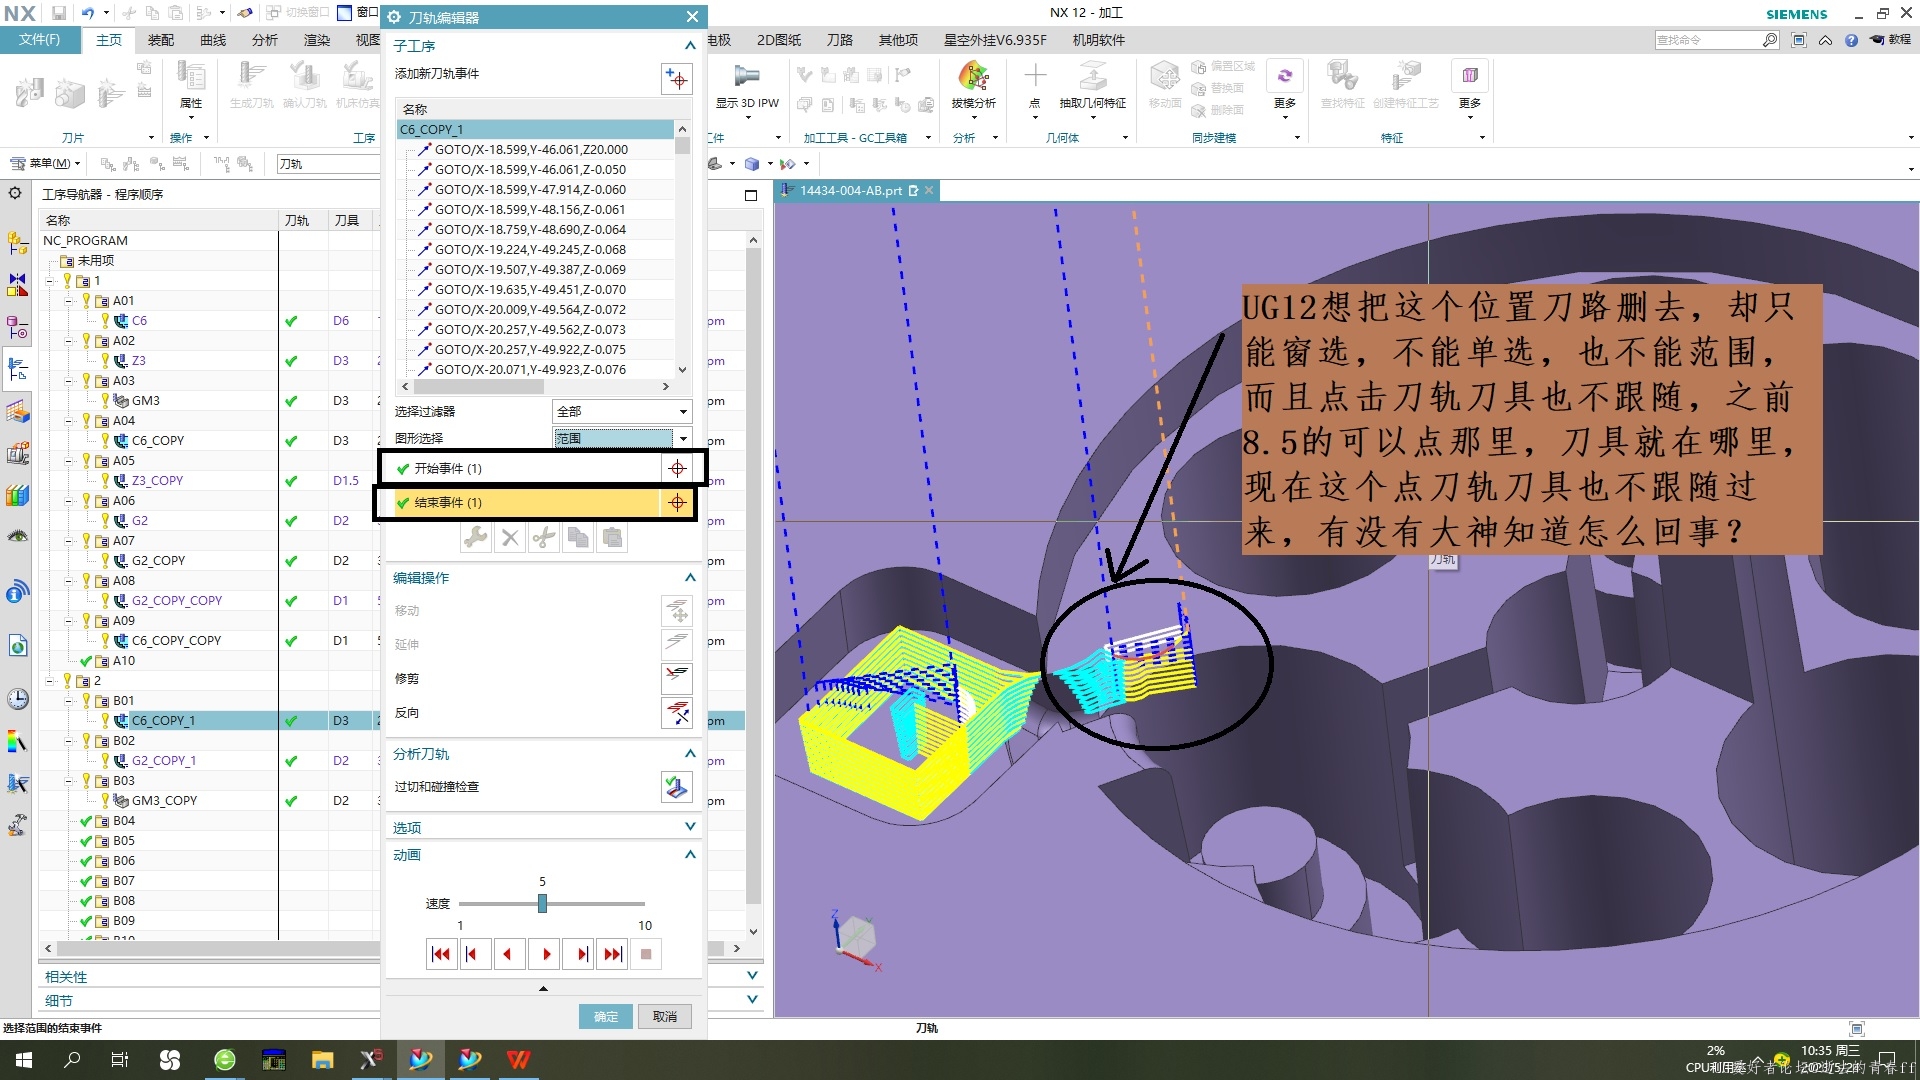Click the 更多 button in 同步建模 group
This screenshot has width=1920, height=1080.
1285,86
